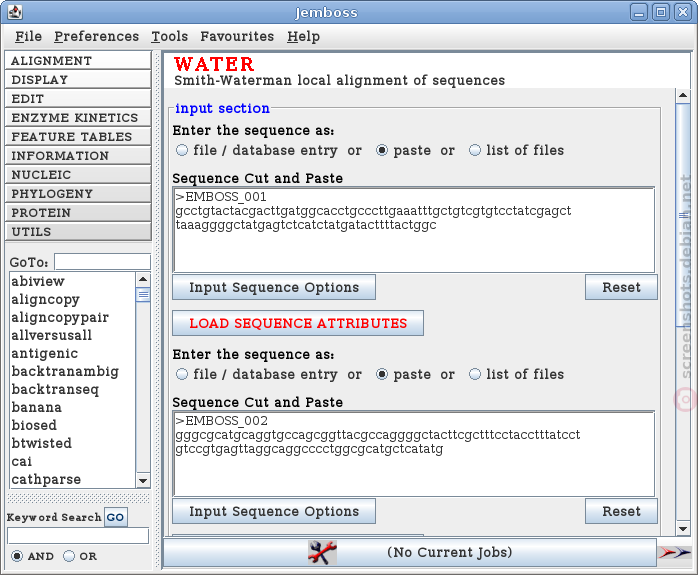This screenshot has height=575, width=698.
Task: Choose AND keyword search mode
Action: pos(17,556)
